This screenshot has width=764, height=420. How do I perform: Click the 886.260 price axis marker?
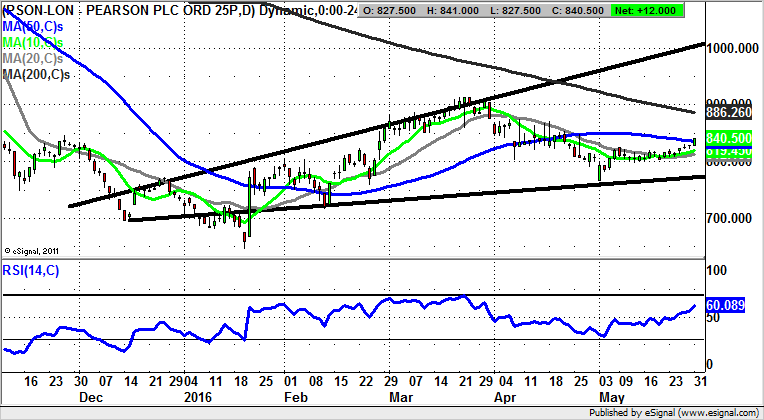tap(728, 114)
